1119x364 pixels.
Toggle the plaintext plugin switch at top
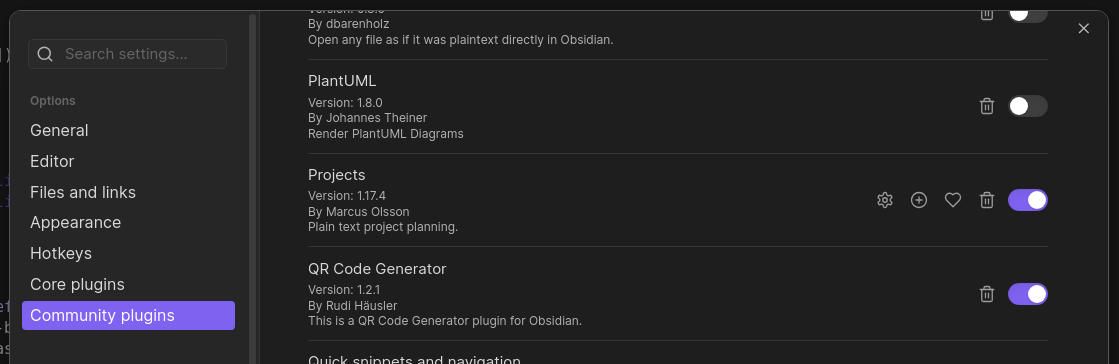pos(1028,13)
